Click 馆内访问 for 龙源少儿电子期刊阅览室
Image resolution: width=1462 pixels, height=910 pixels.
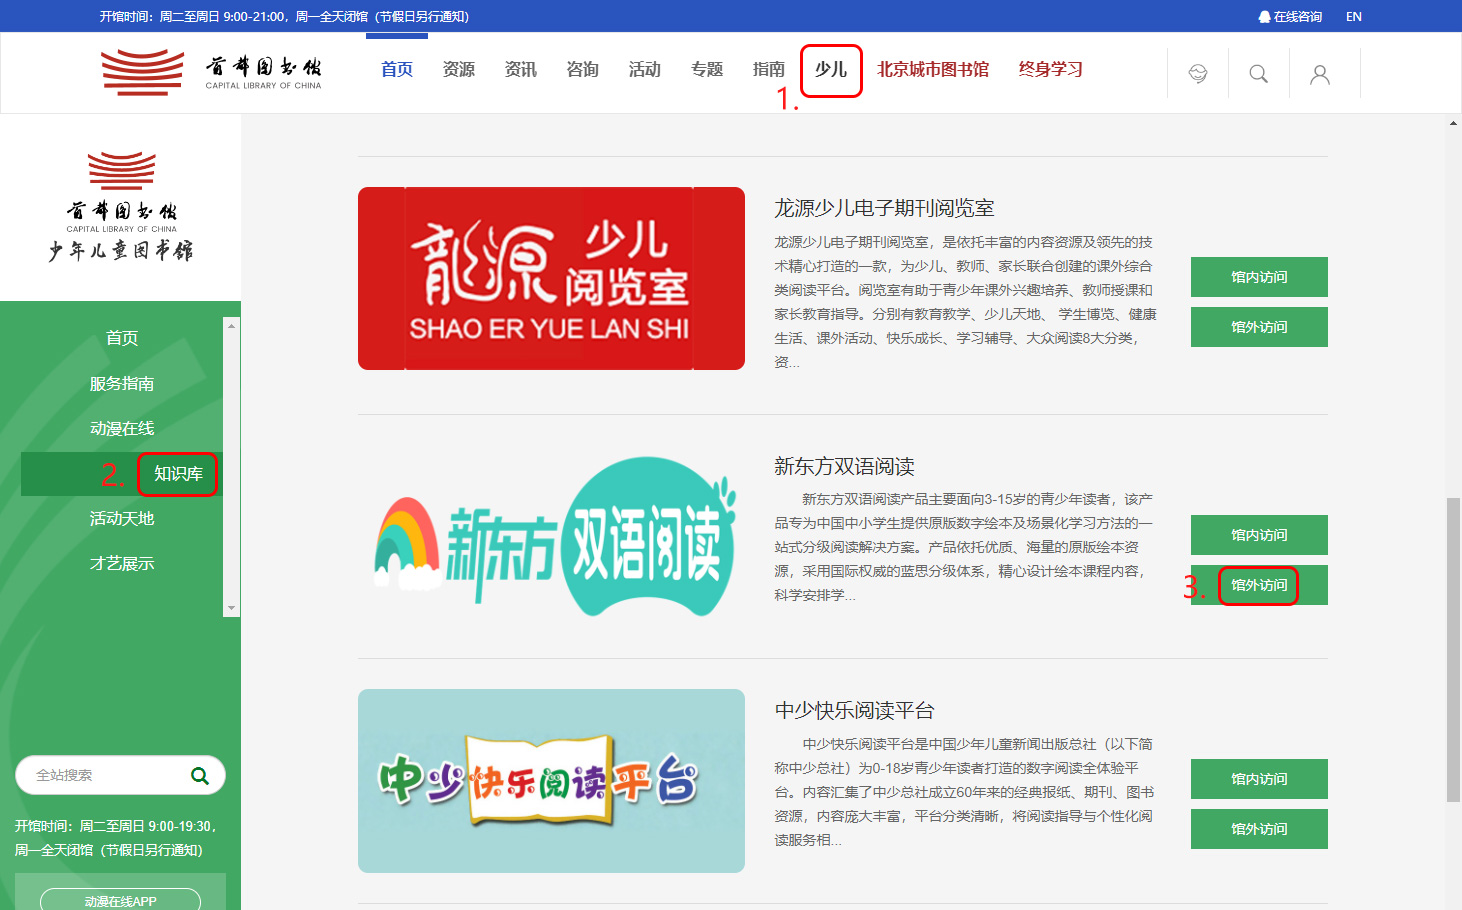click(1258, 277)
